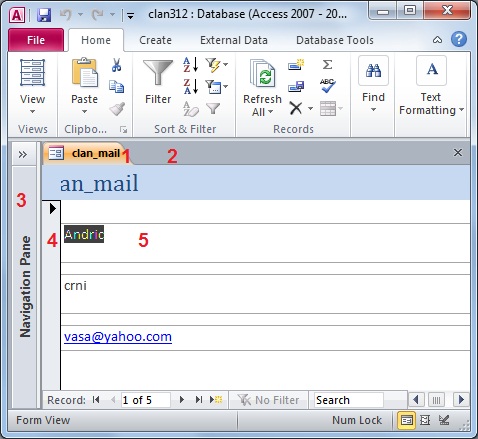
Task: Click the Refresh All button
Action: [x=263, y=87]
